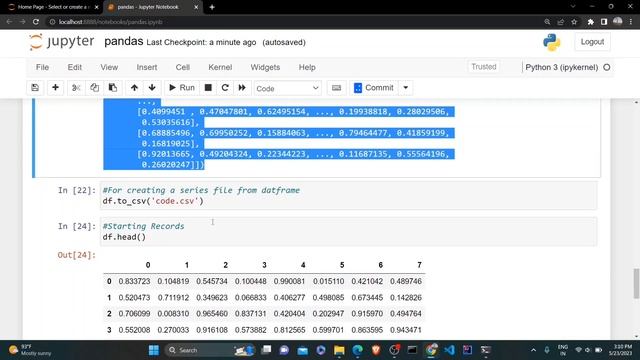
Task: Open Brave browser from taskbar
Action: [376, 350]
